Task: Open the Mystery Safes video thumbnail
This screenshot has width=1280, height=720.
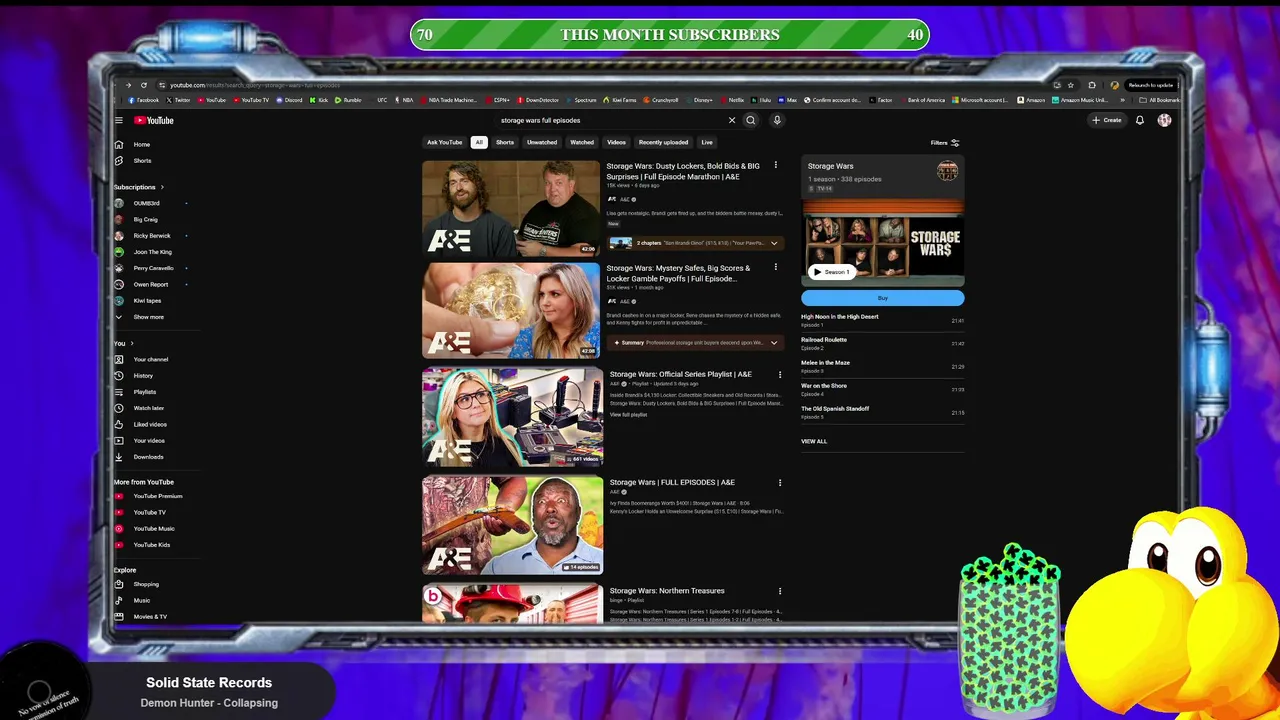Action: click(511, 310)
